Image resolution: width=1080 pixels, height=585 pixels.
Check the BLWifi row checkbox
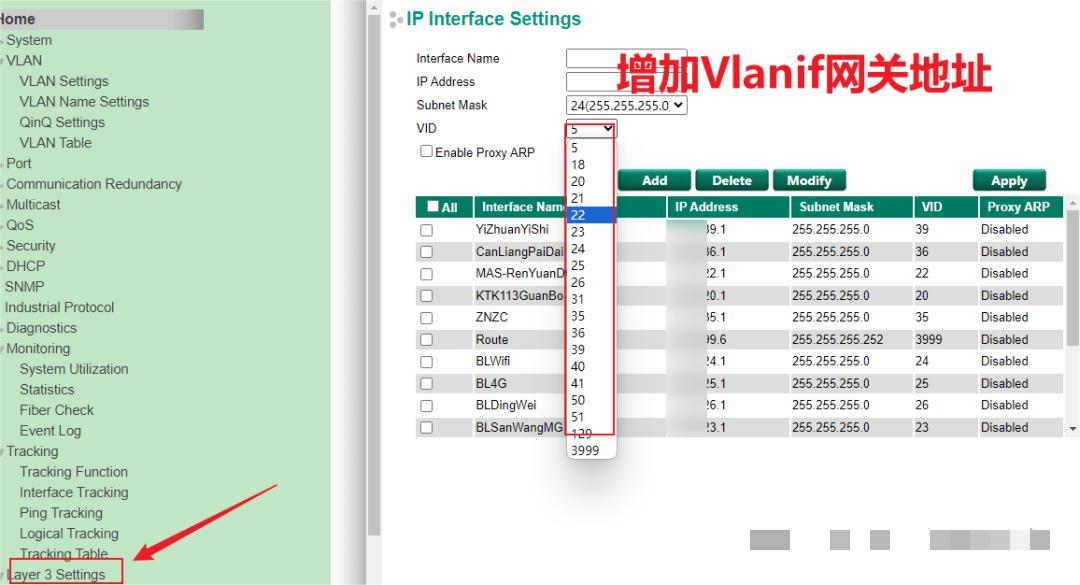pyautogui.click(x=426, y=362)
